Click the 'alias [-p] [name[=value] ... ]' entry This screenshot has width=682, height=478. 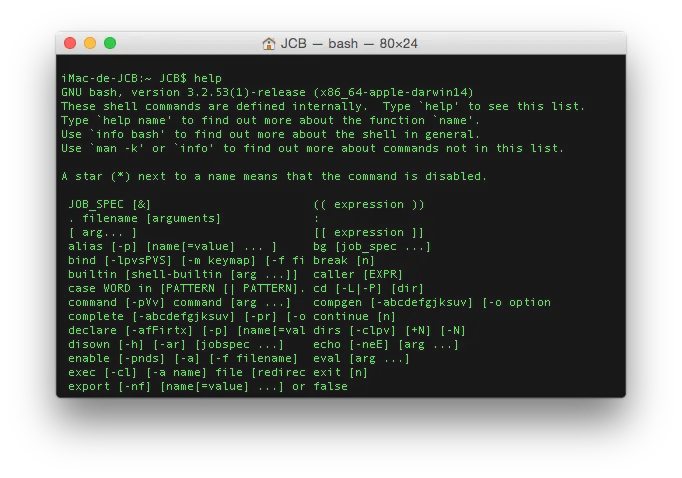[x=172, y=246]
